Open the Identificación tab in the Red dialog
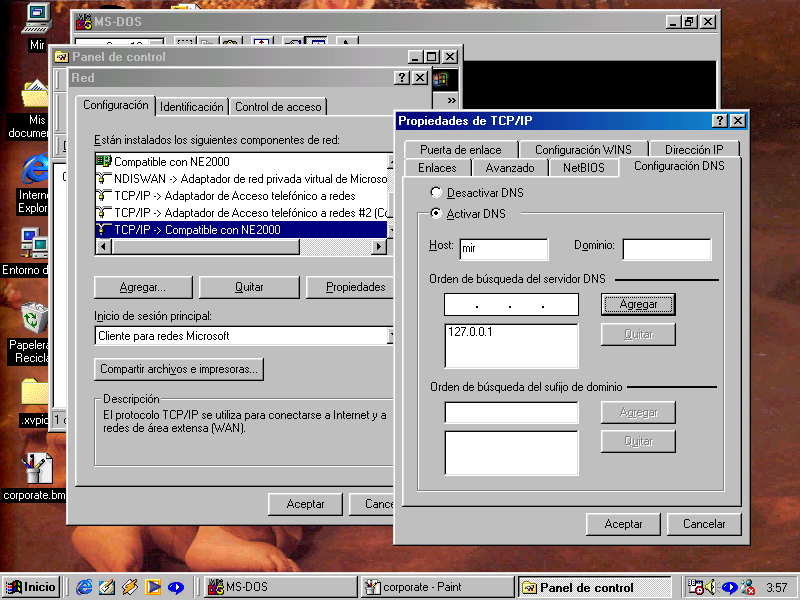800x600 pixels. [x=191, y=106]
